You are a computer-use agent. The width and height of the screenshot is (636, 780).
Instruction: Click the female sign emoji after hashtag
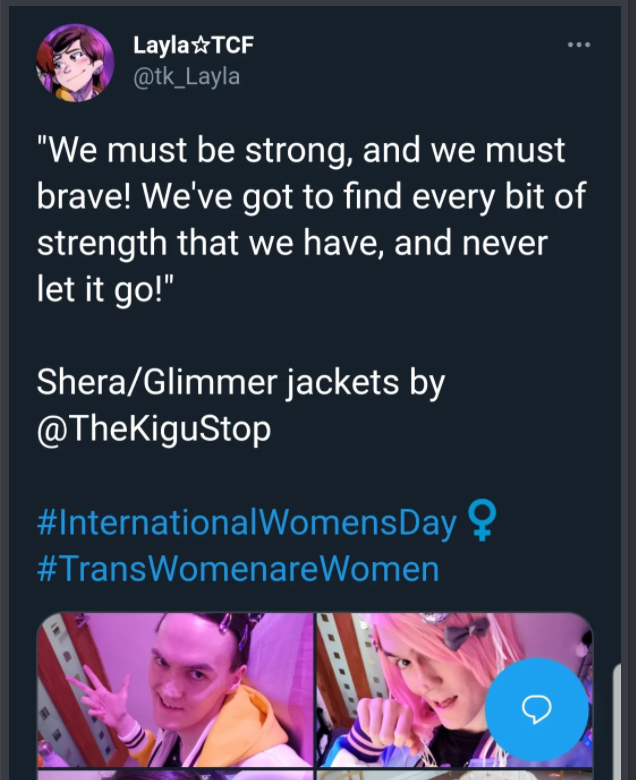coord(481,521)
